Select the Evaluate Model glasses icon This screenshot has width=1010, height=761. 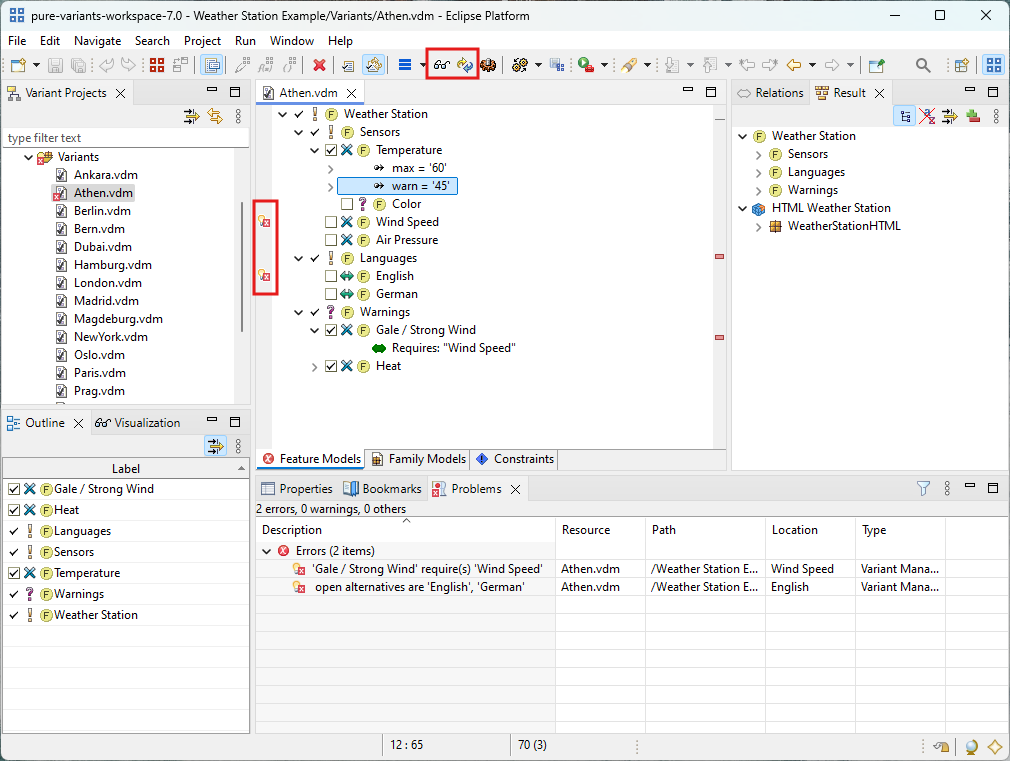pyautogui.click(x=441, y=64)
